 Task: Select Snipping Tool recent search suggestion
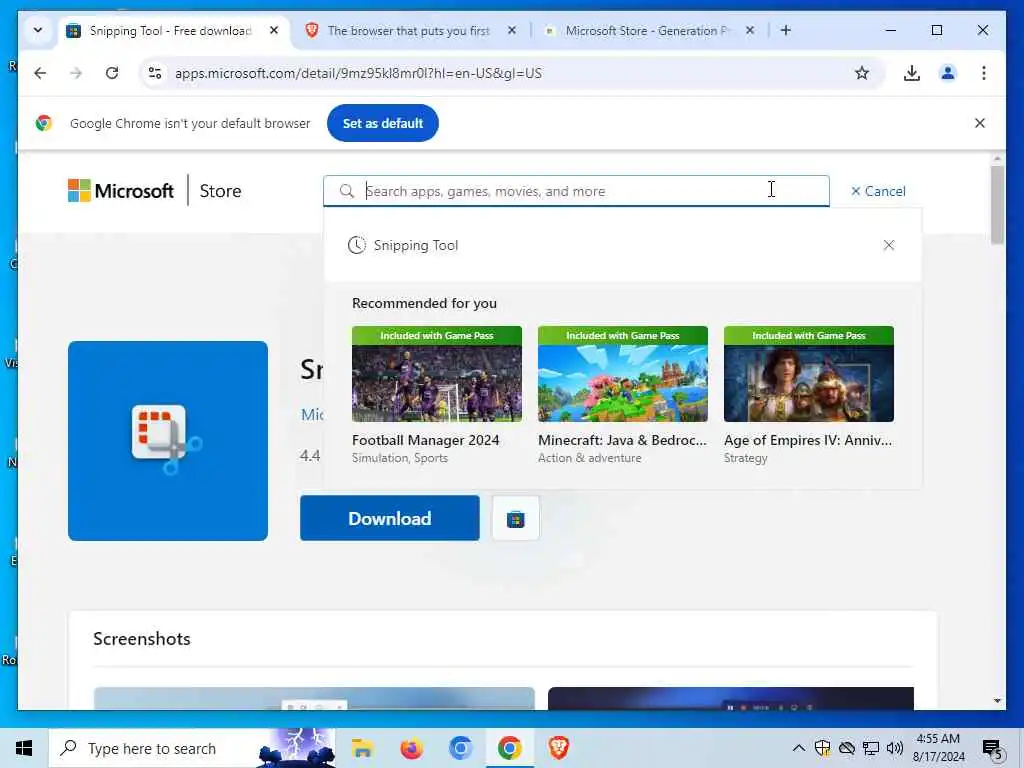[x=416, y=245]
